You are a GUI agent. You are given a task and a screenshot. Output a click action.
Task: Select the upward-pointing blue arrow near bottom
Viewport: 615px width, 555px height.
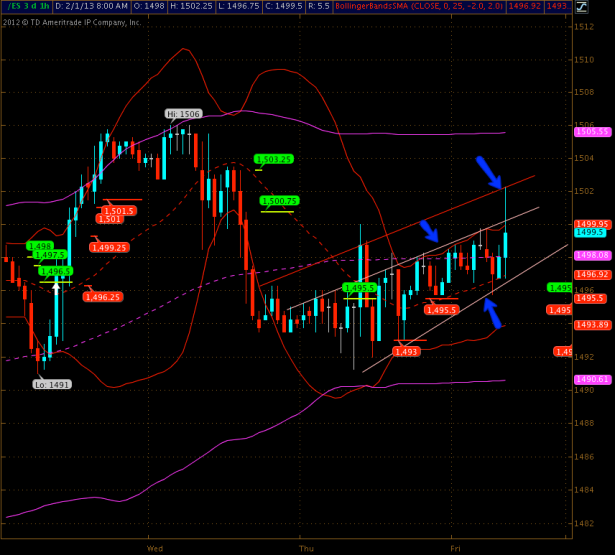[492, 313]
